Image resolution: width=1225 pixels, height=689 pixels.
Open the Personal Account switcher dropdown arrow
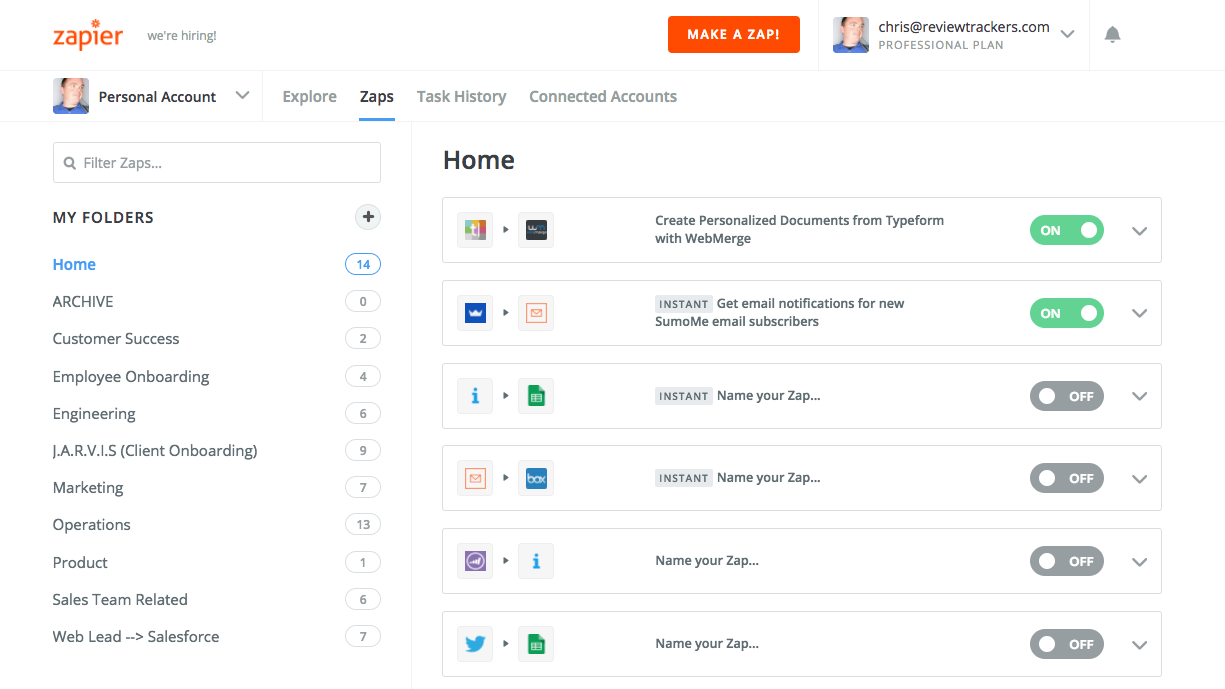pos(242,96)
